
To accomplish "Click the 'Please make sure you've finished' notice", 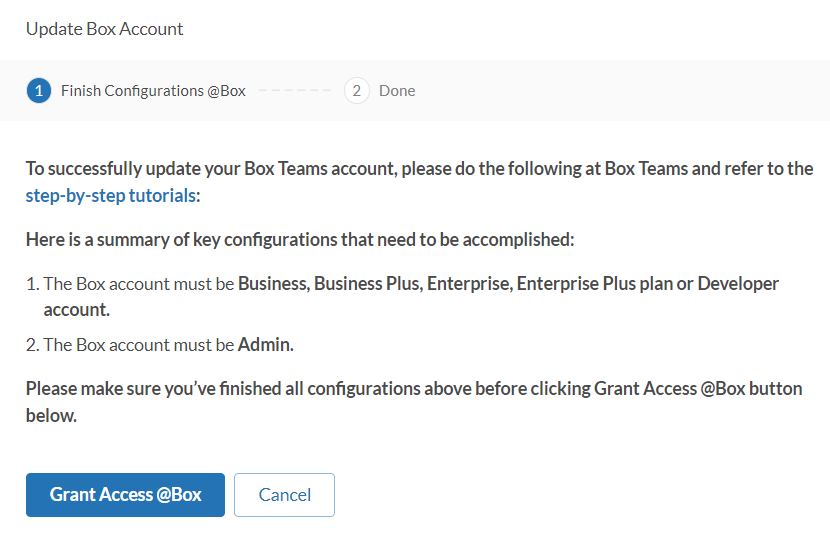I will click(x=414, y=402).
